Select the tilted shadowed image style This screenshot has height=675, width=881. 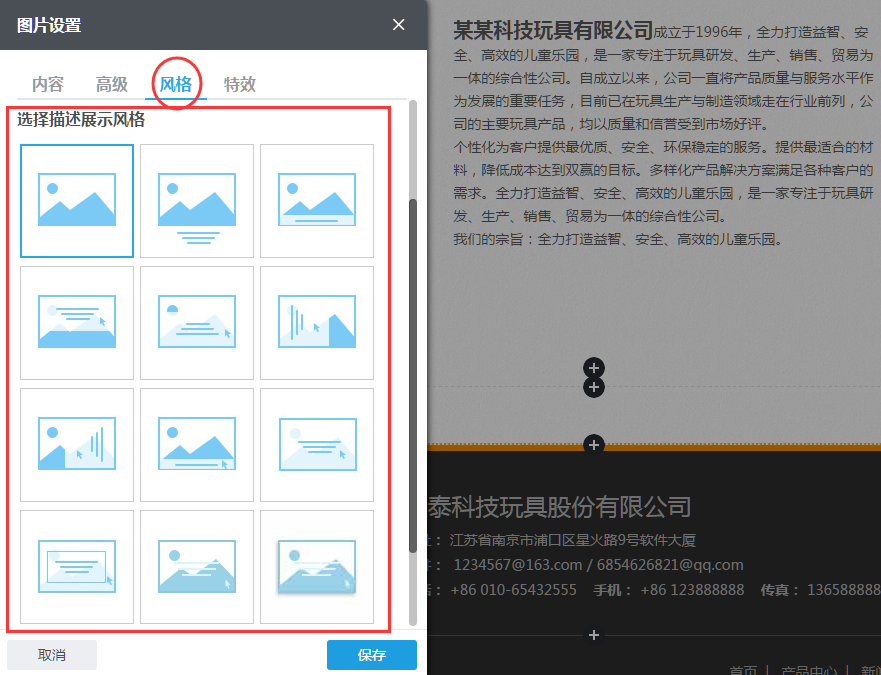click(x=317, y=567)
